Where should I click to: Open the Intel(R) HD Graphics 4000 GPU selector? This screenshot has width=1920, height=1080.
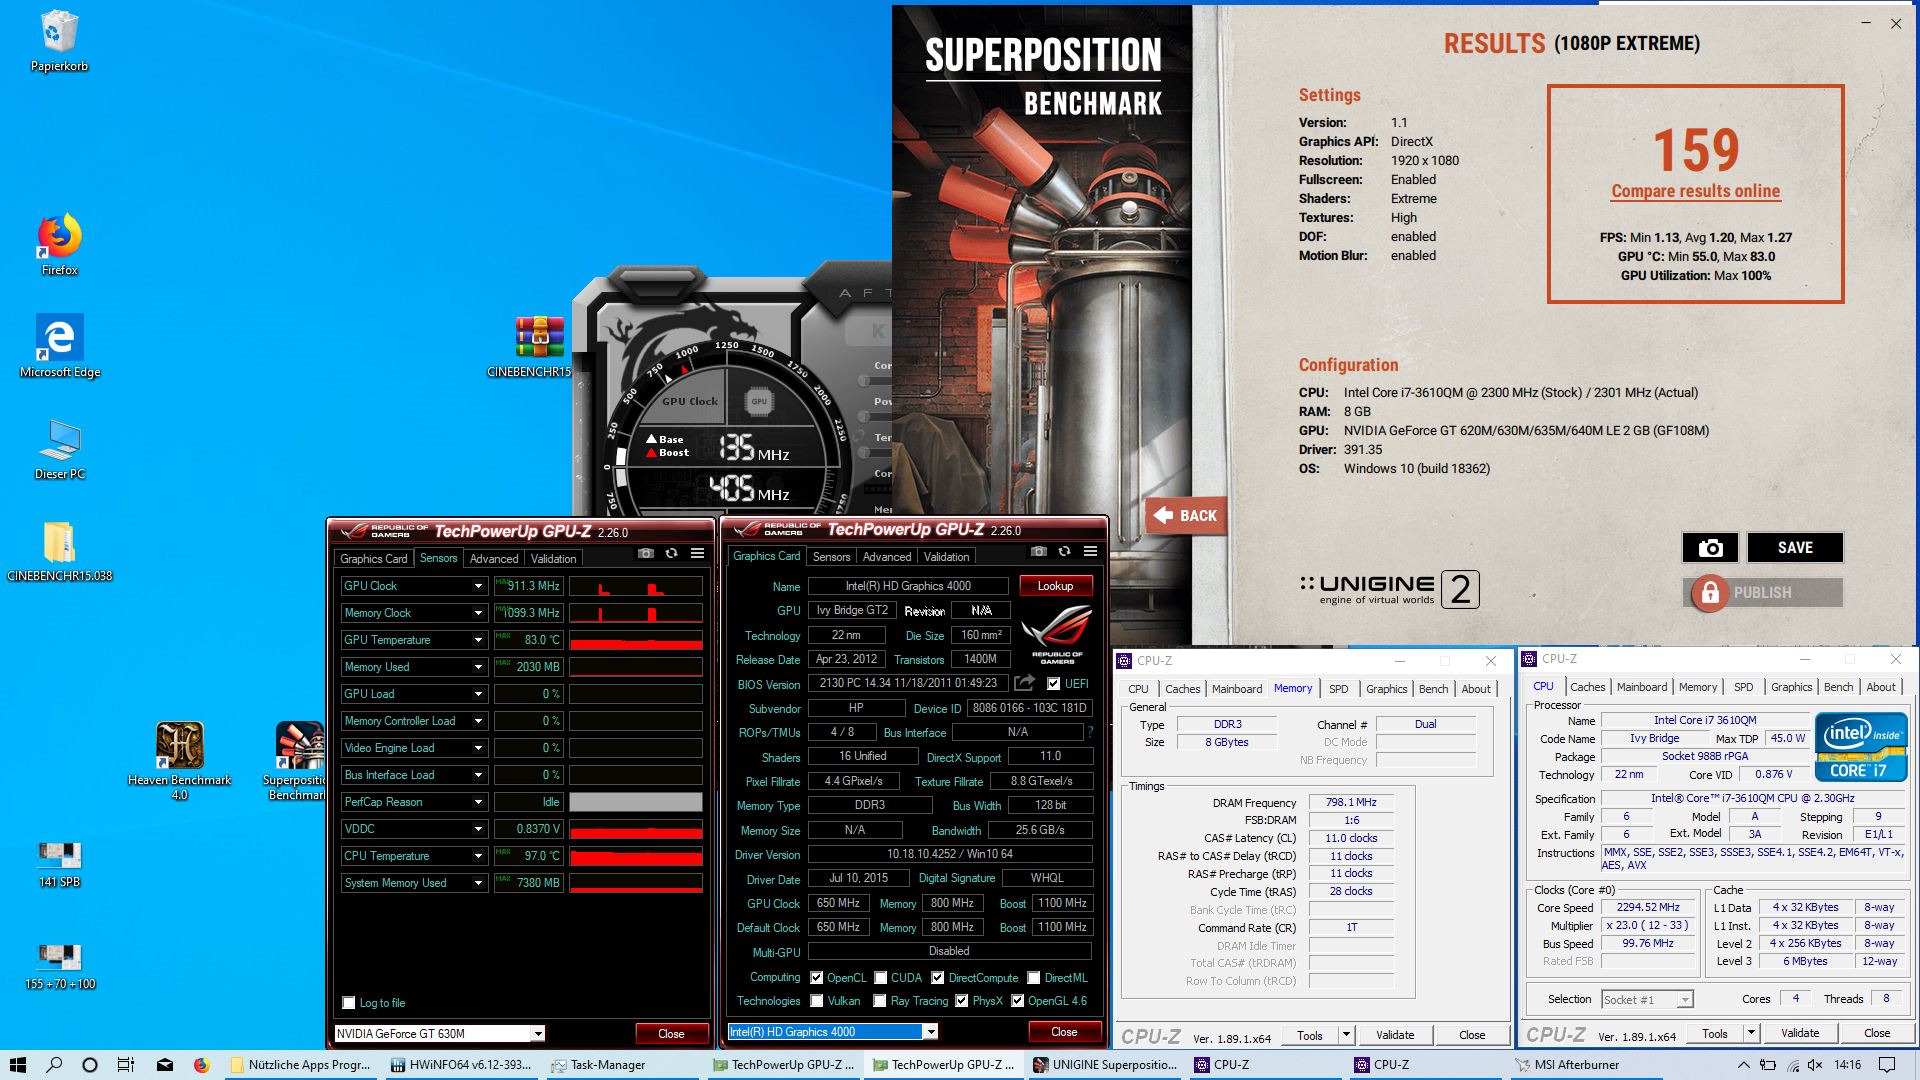pos(833,1031)
